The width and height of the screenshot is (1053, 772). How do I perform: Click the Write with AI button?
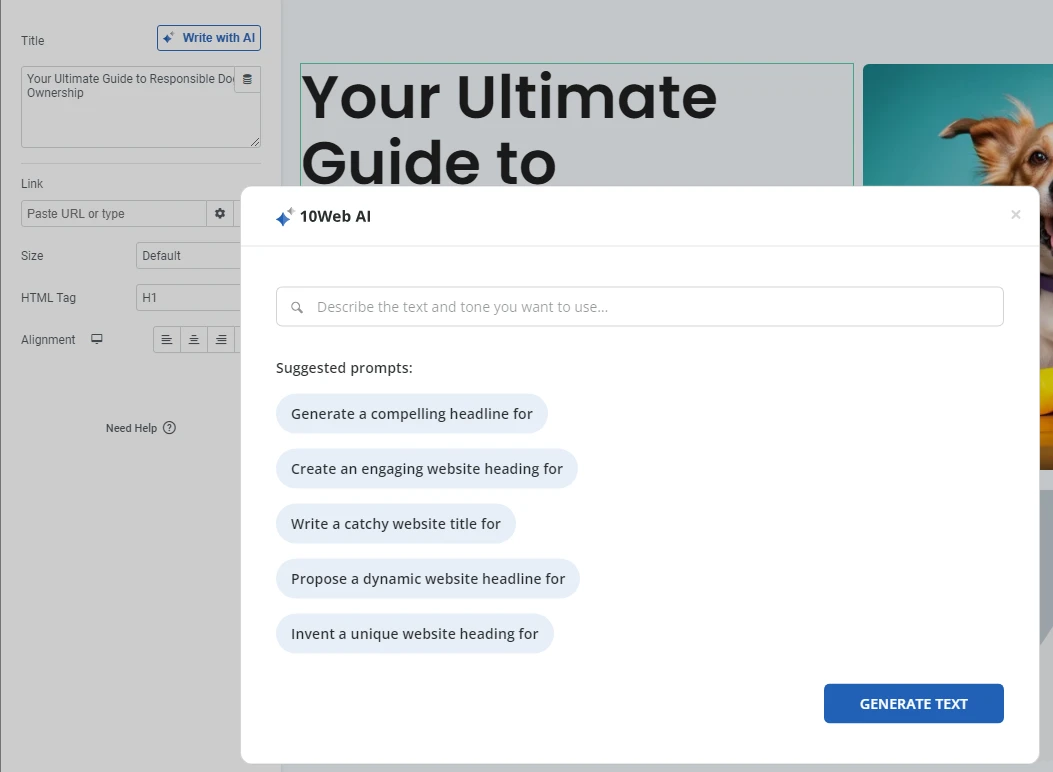click(209, 38)
